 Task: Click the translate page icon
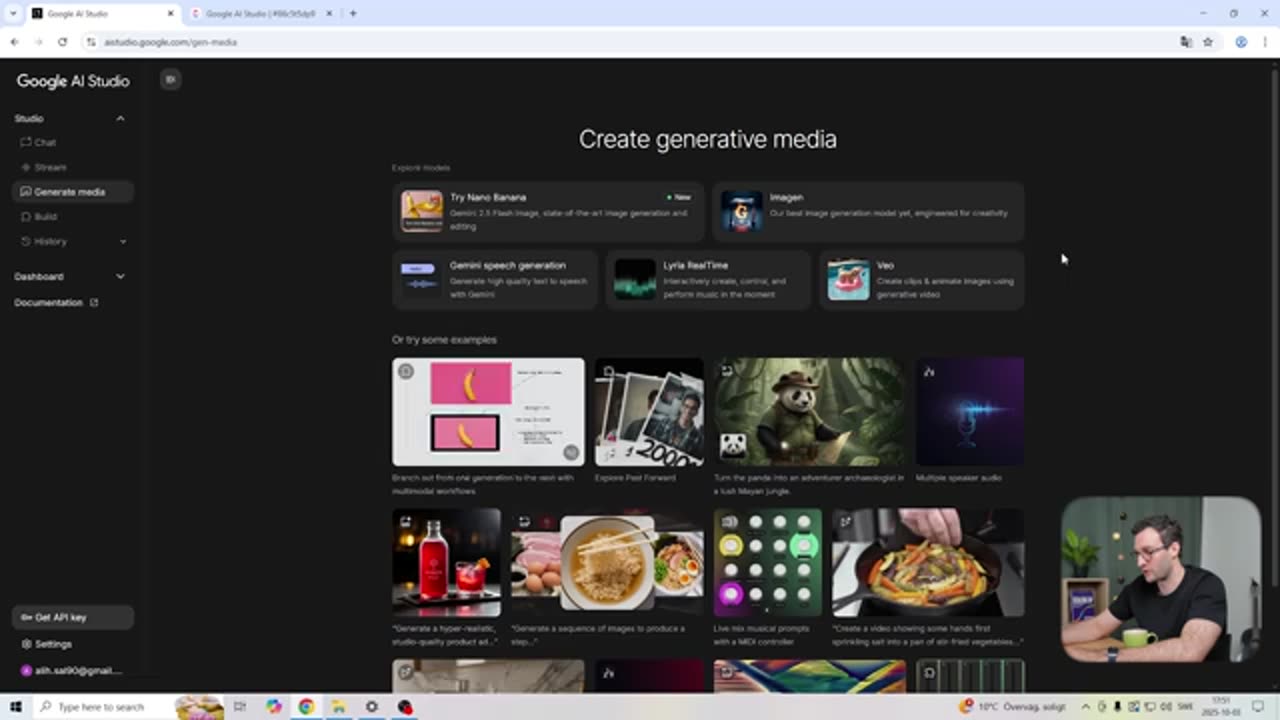pyautogui.click(x=1186, y=42)
